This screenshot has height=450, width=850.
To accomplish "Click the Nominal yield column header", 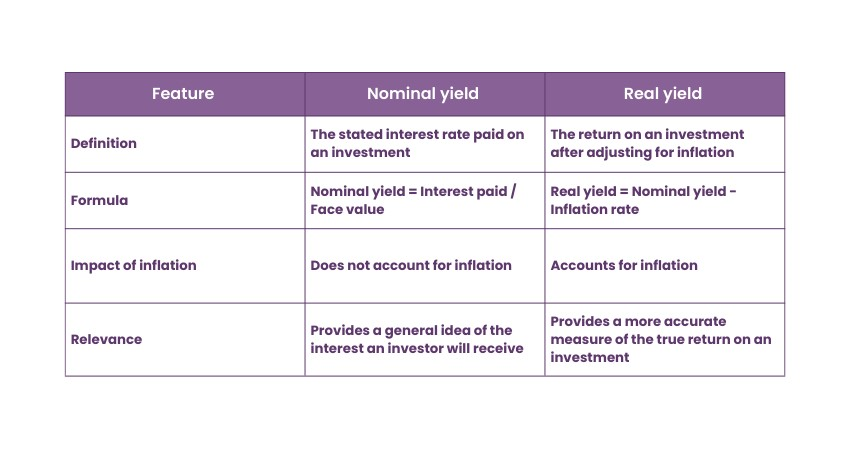I will tap(423, 94).
